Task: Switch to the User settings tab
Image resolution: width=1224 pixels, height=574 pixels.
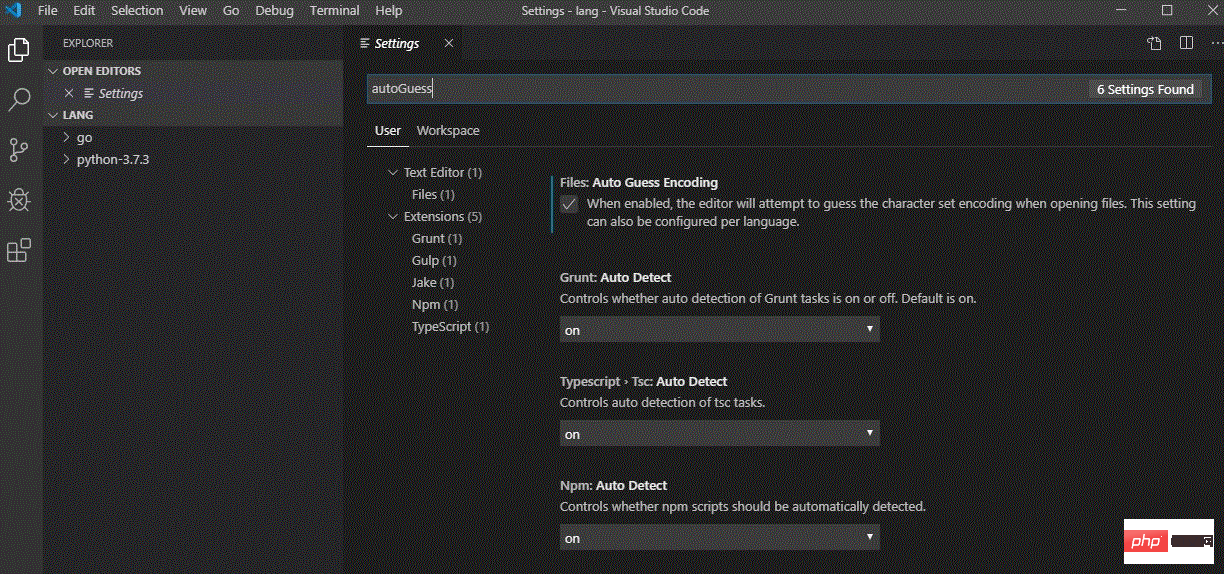Action: pyautogui.click(x=388, y=131)
